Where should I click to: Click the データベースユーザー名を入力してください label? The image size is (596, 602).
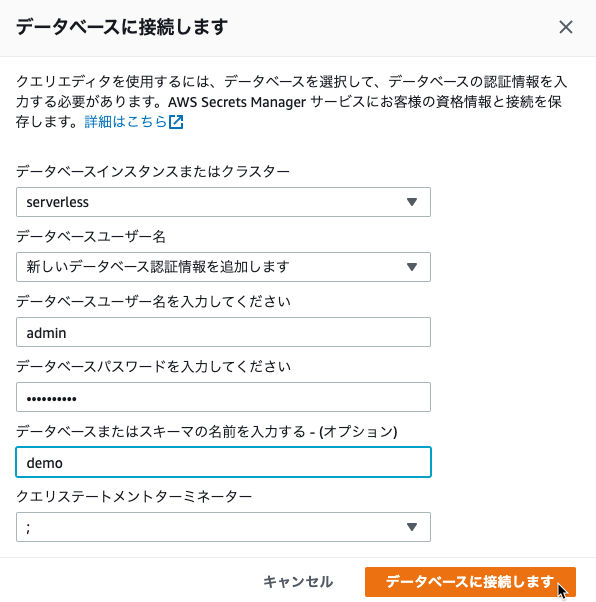[153, 301]
